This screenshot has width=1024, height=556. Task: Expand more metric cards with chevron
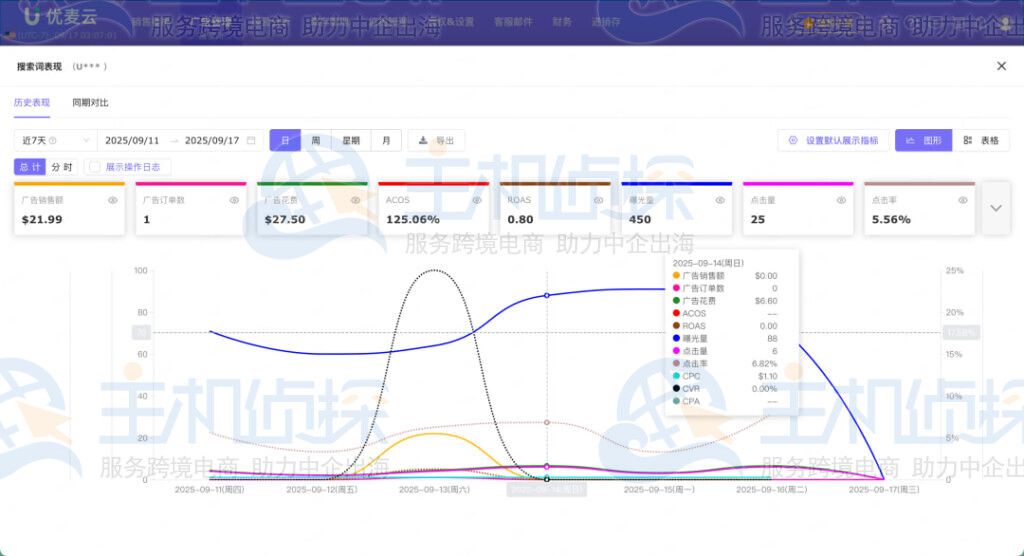[995, 208]
